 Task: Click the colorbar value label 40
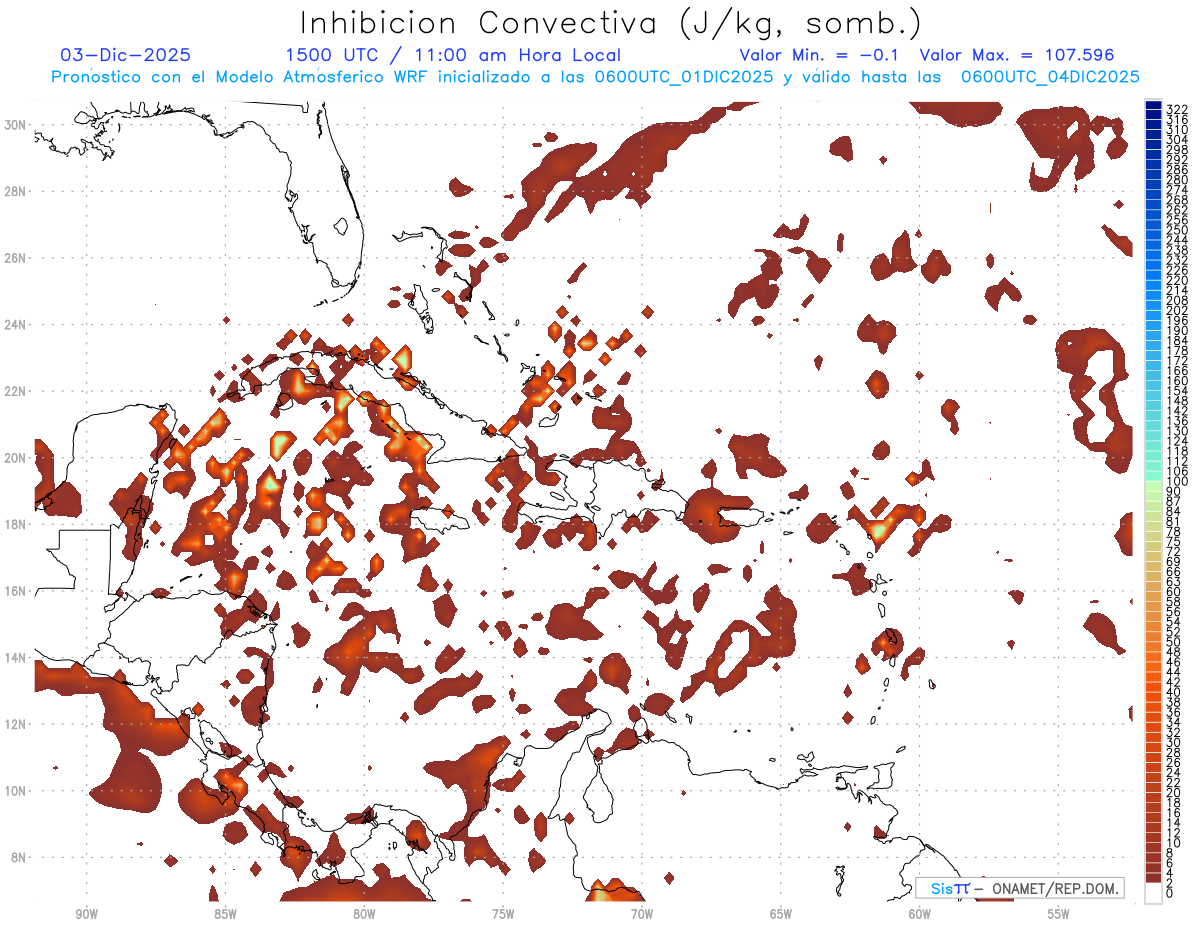point(1173,692)
